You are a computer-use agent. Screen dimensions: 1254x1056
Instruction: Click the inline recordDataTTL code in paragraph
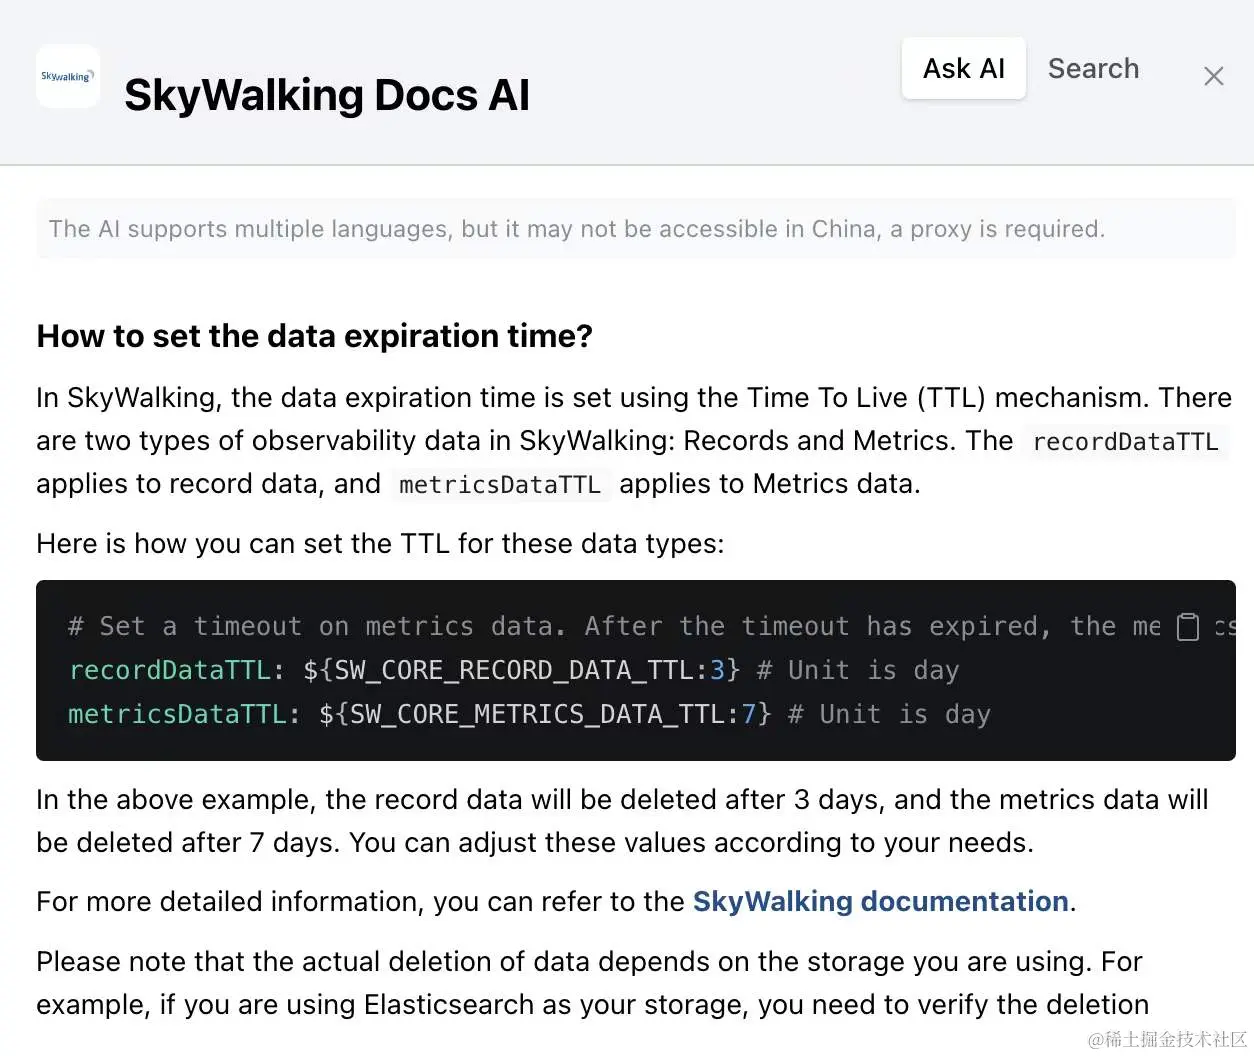pyautogui.click(x=1125, y=442)
